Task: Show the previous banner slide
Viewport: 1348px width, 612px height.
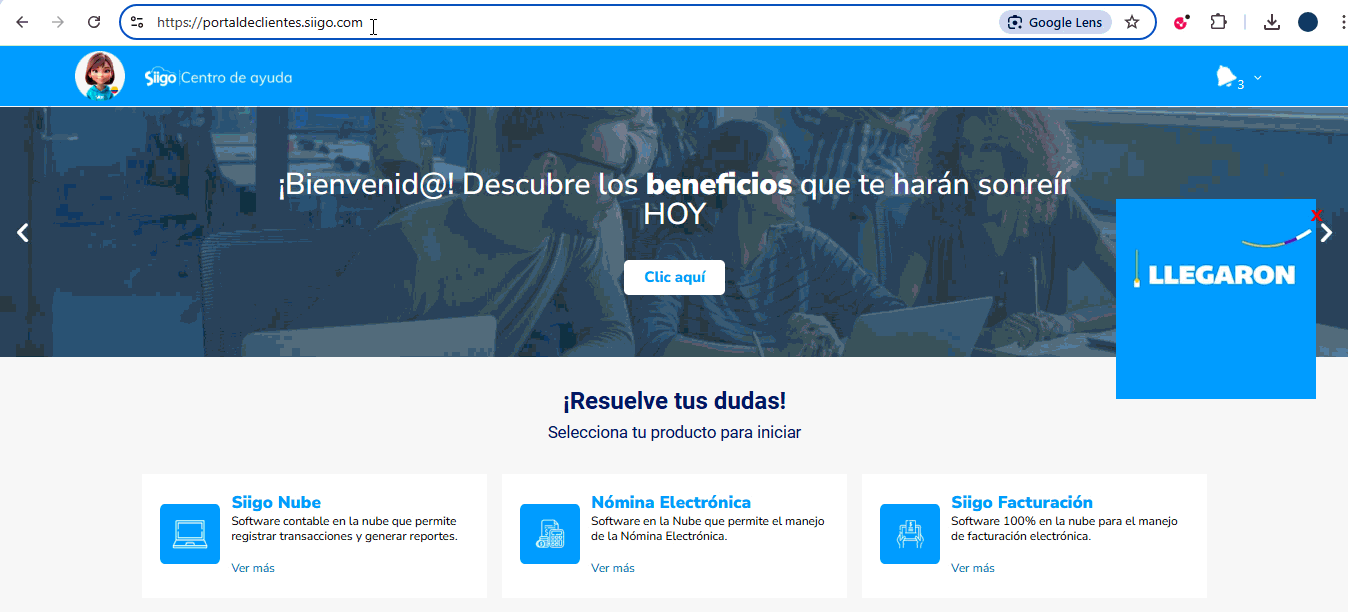Action: [x=23, y=233]
